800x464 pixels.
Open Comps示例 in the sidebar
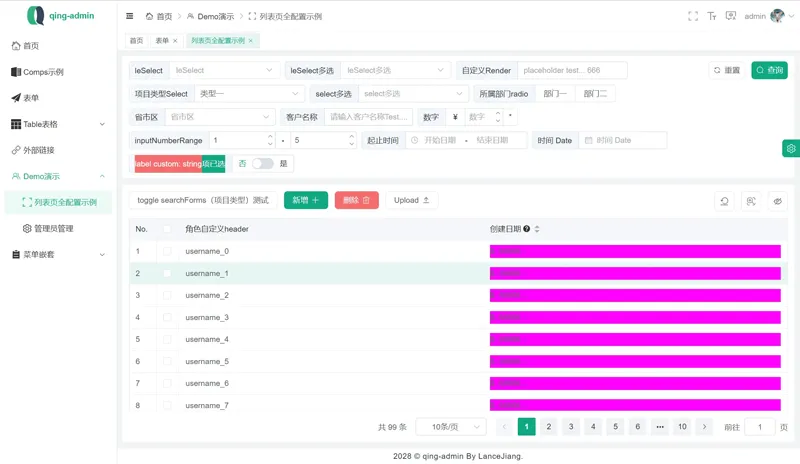click(43, 72)
